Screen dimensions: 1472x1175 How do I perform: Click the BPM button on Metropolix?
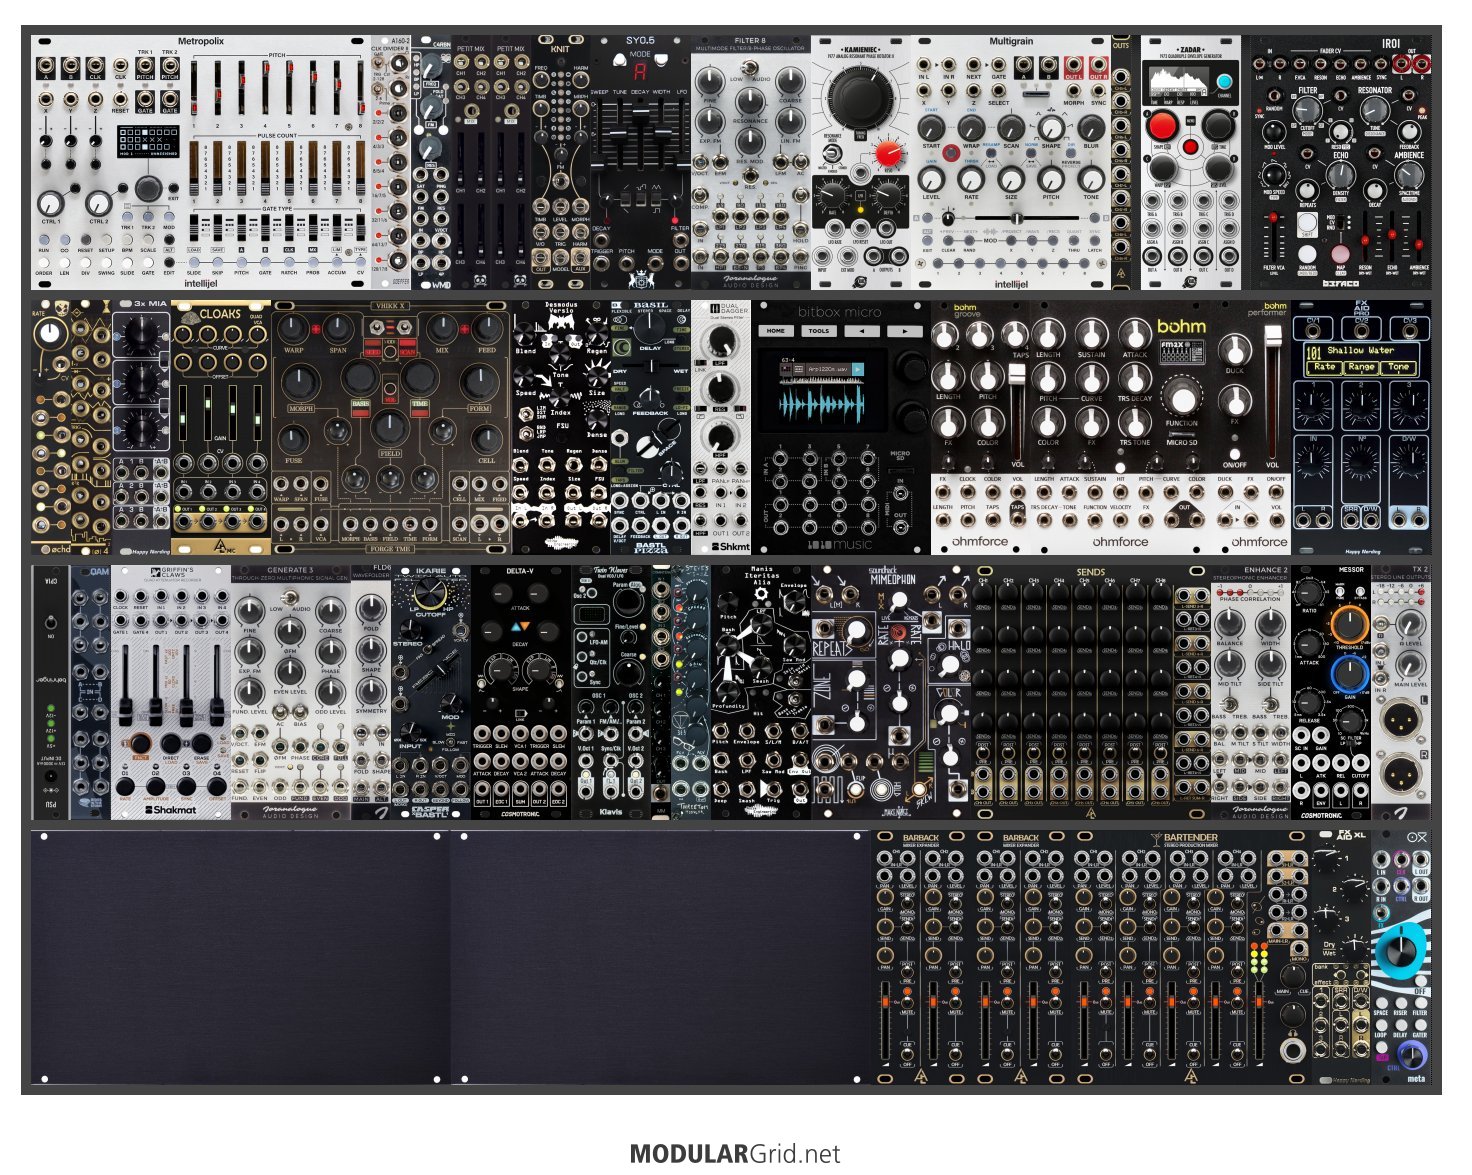pyautogui.click(x=127, y=238)
